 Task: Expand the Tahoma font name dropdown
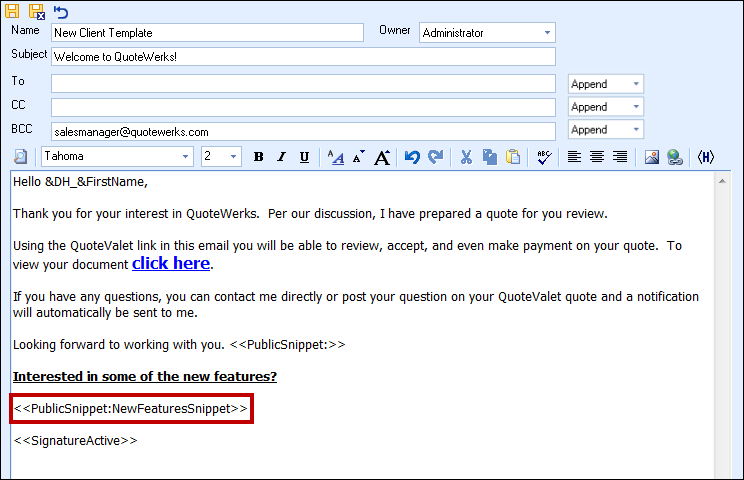click(x=186, y=157)
